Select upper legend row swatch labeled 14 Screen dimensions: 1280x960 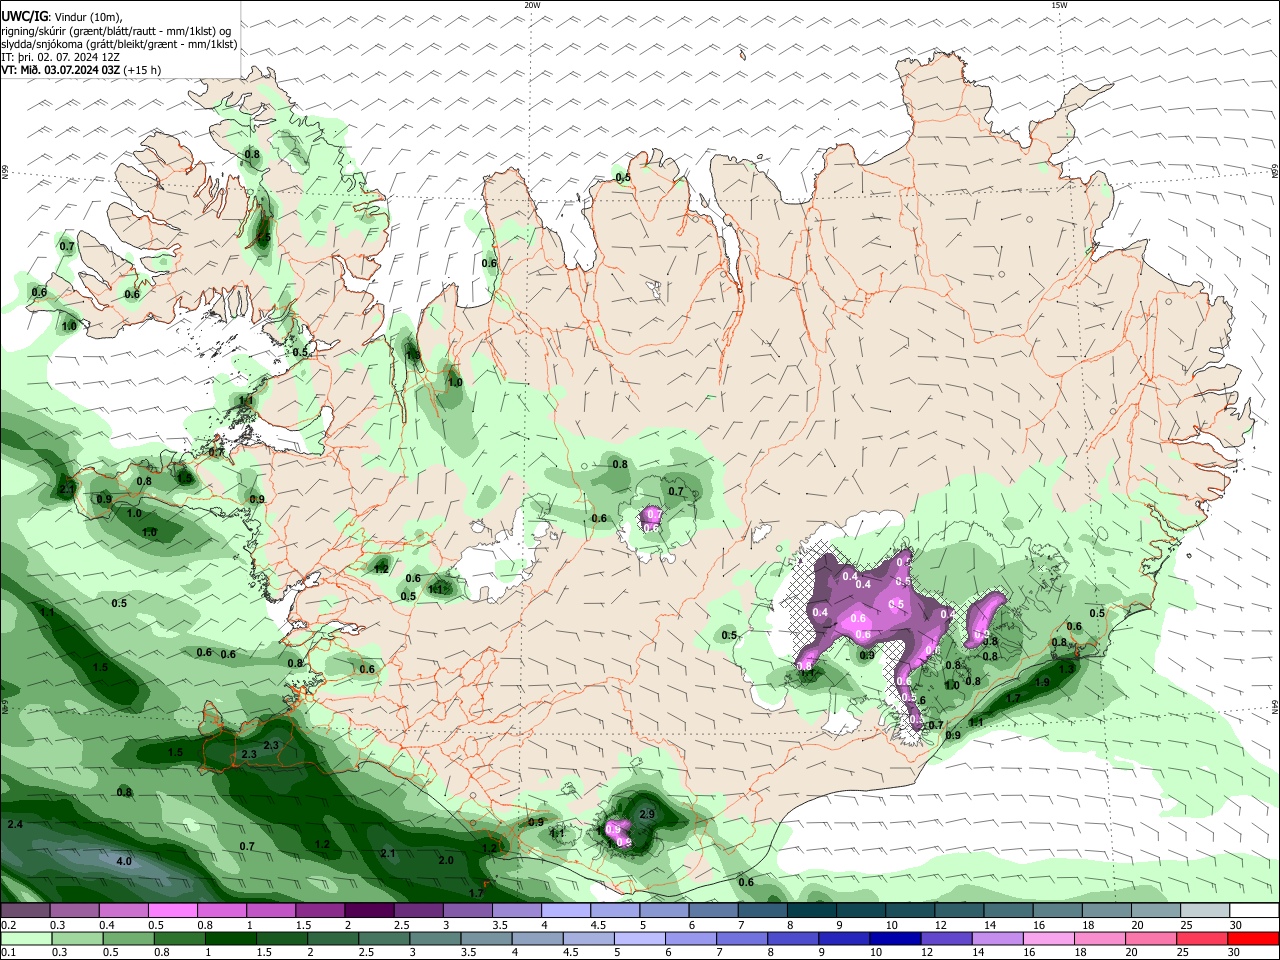[1007, 910]
